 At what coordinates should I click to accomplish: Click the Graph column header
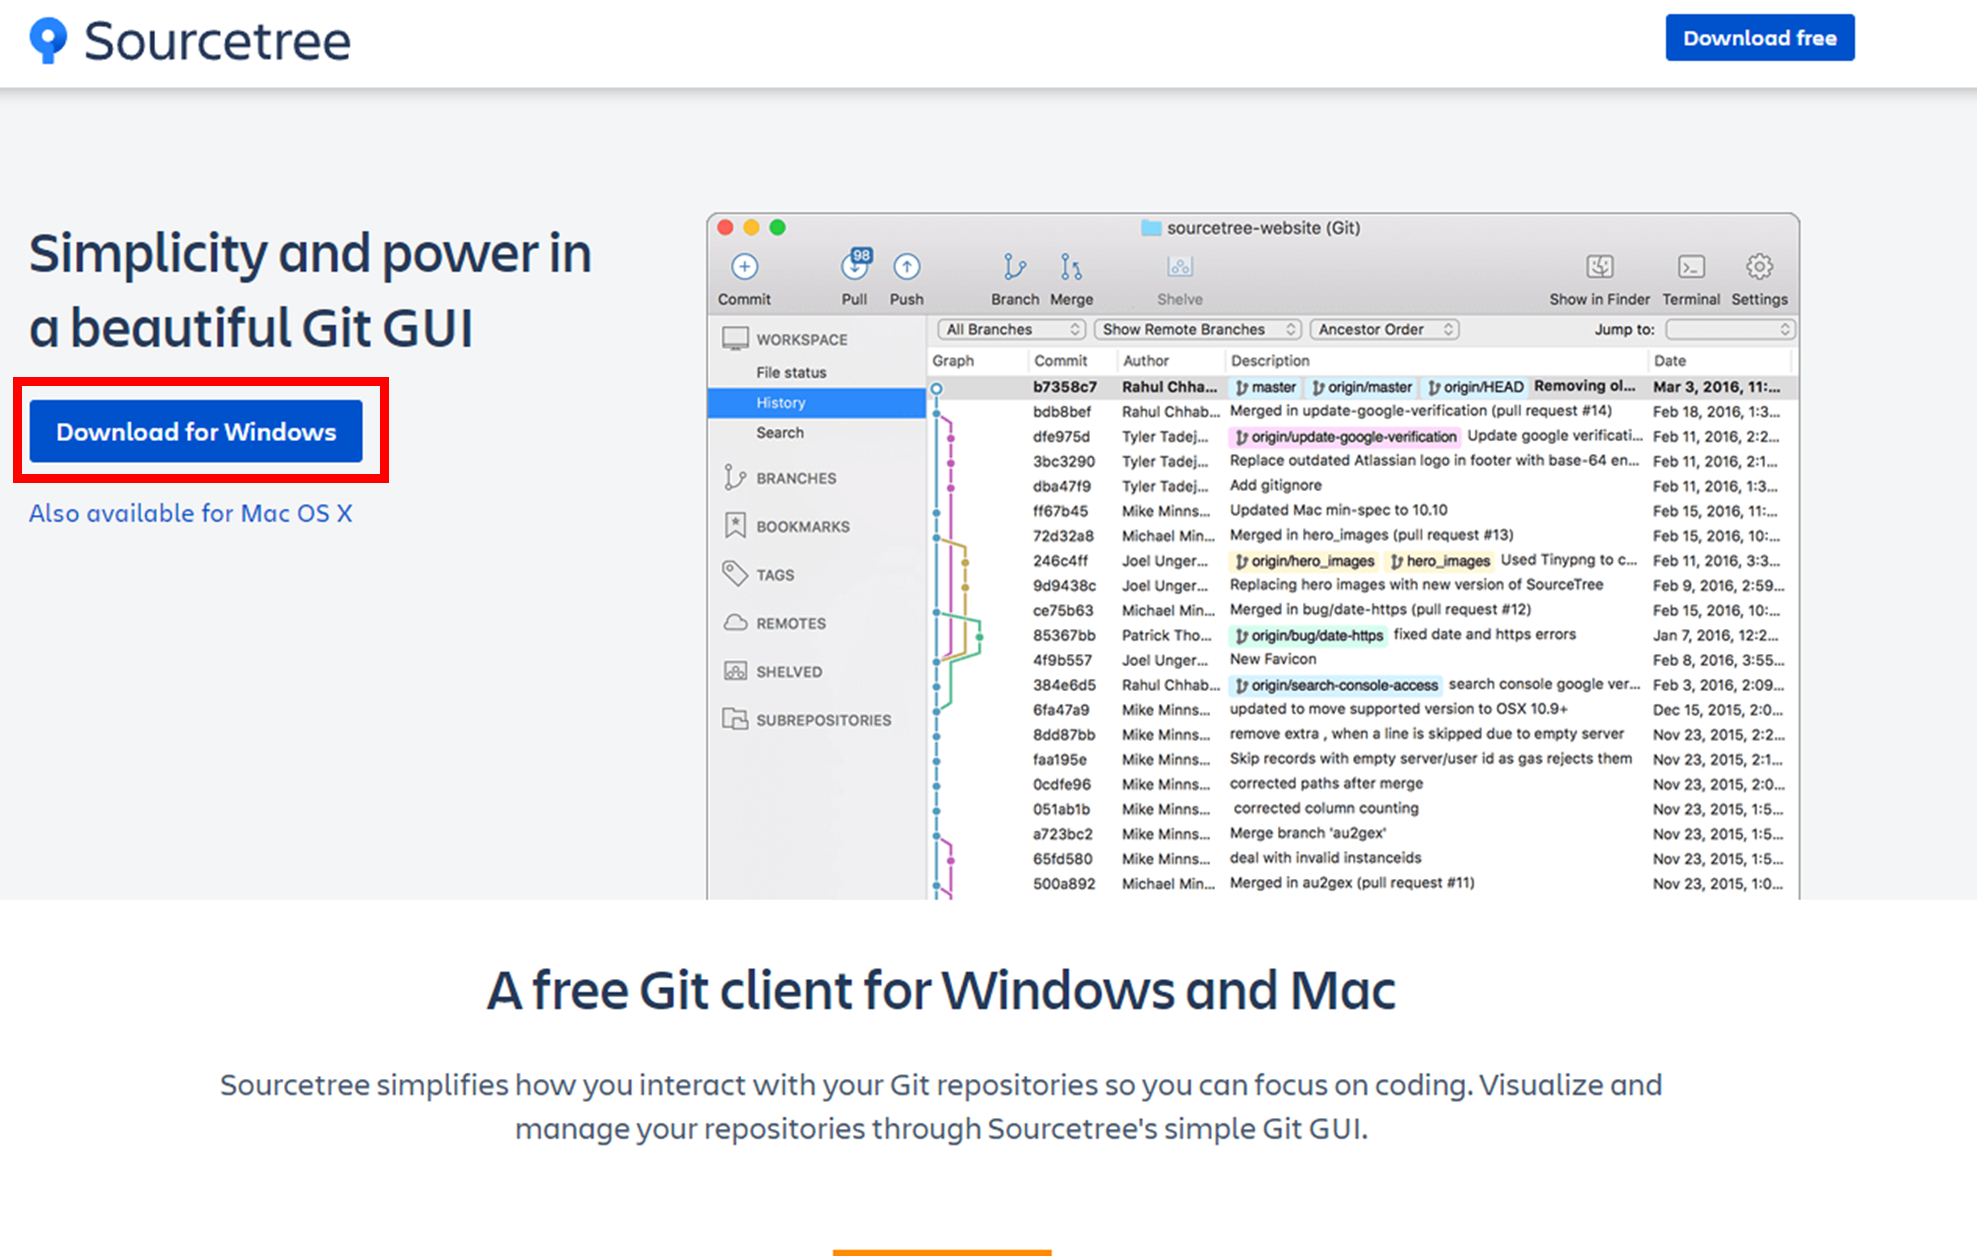coord(953,361)
